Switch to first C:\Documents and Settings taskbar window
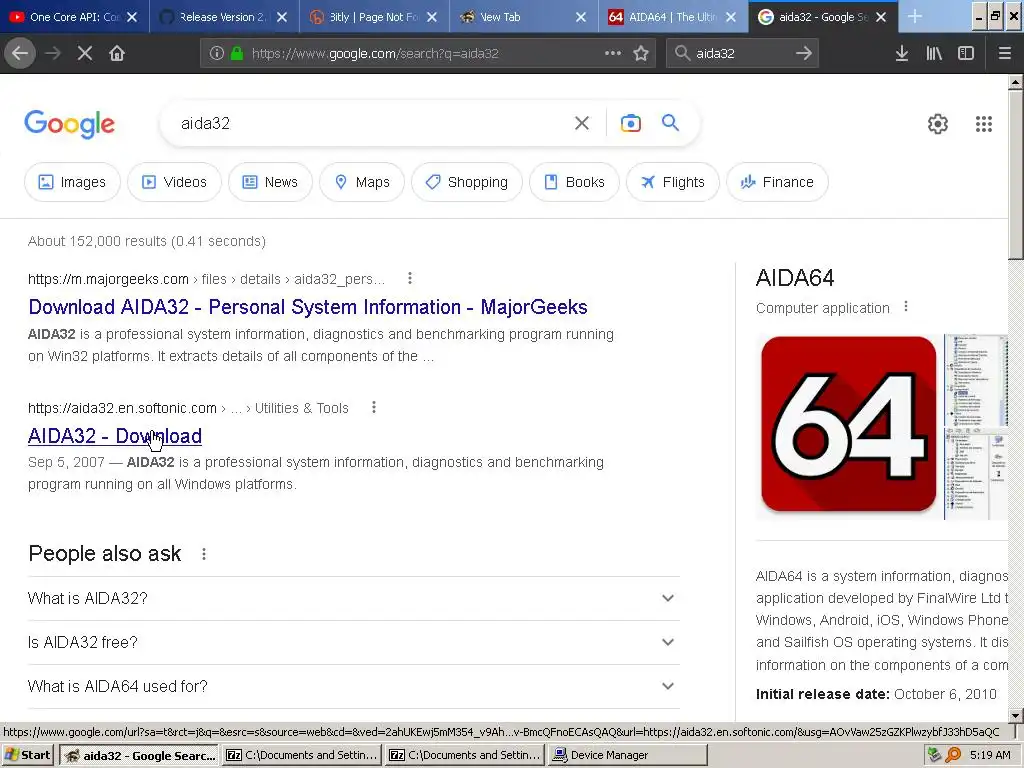The width and height of the screenshot is (1024, 768). click(x=302, y=755)
